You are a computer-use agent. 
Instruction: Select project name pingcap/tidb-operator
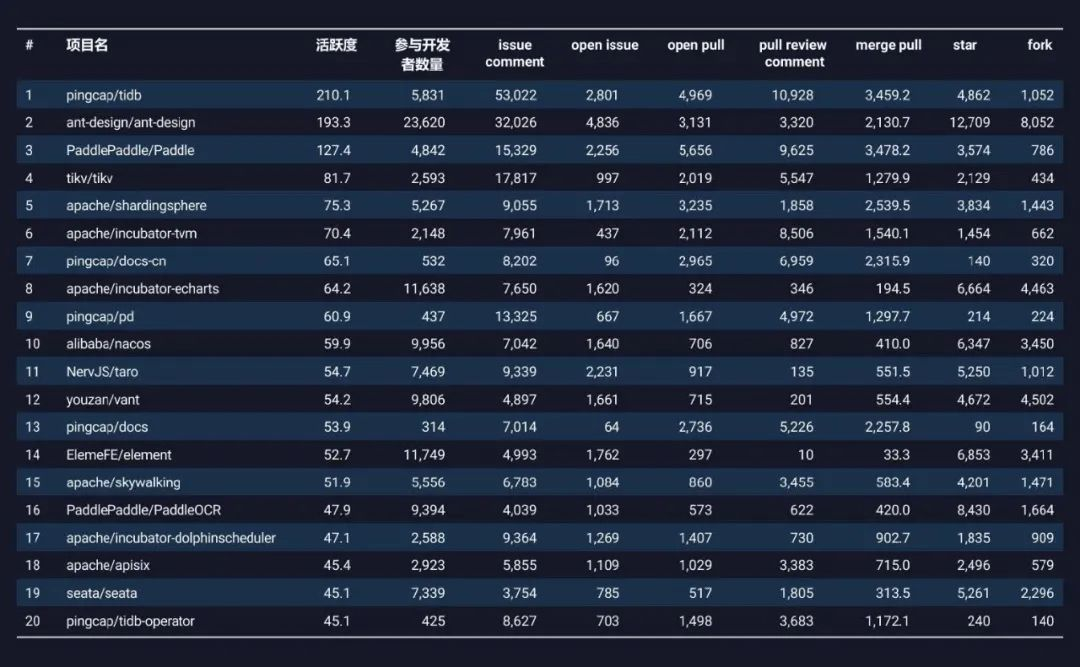(x=130, y=621)
